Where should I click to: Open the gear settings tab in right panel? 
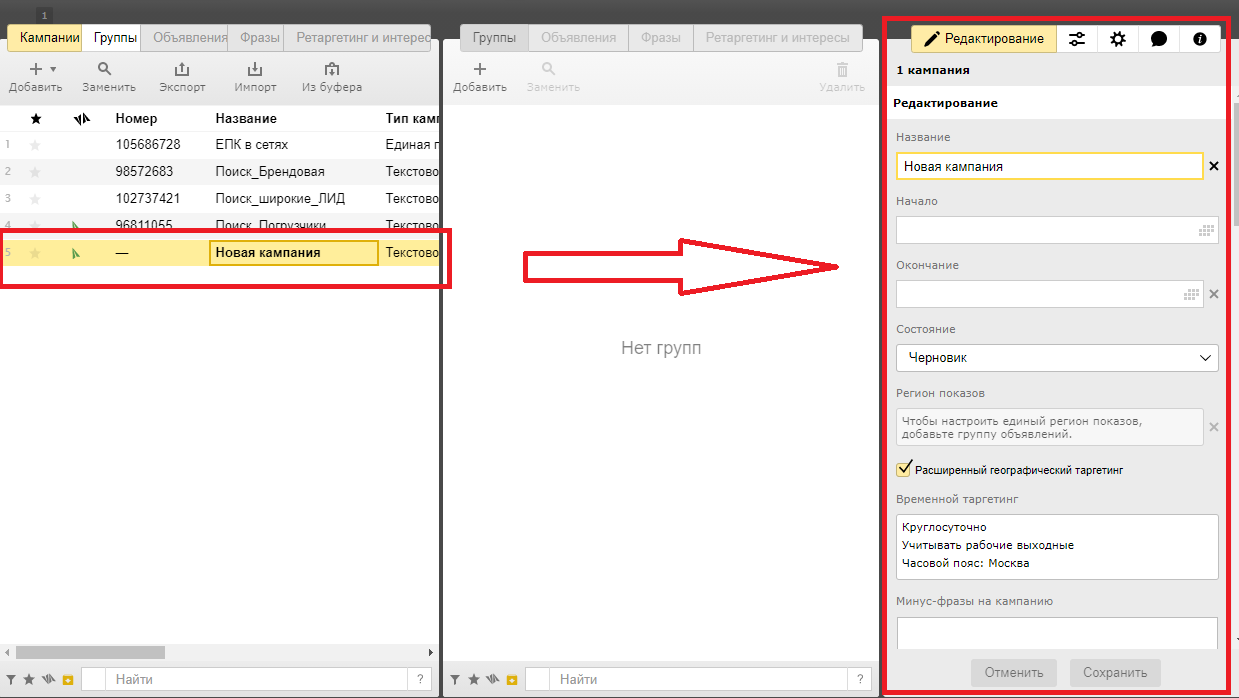coord(1118,39)
